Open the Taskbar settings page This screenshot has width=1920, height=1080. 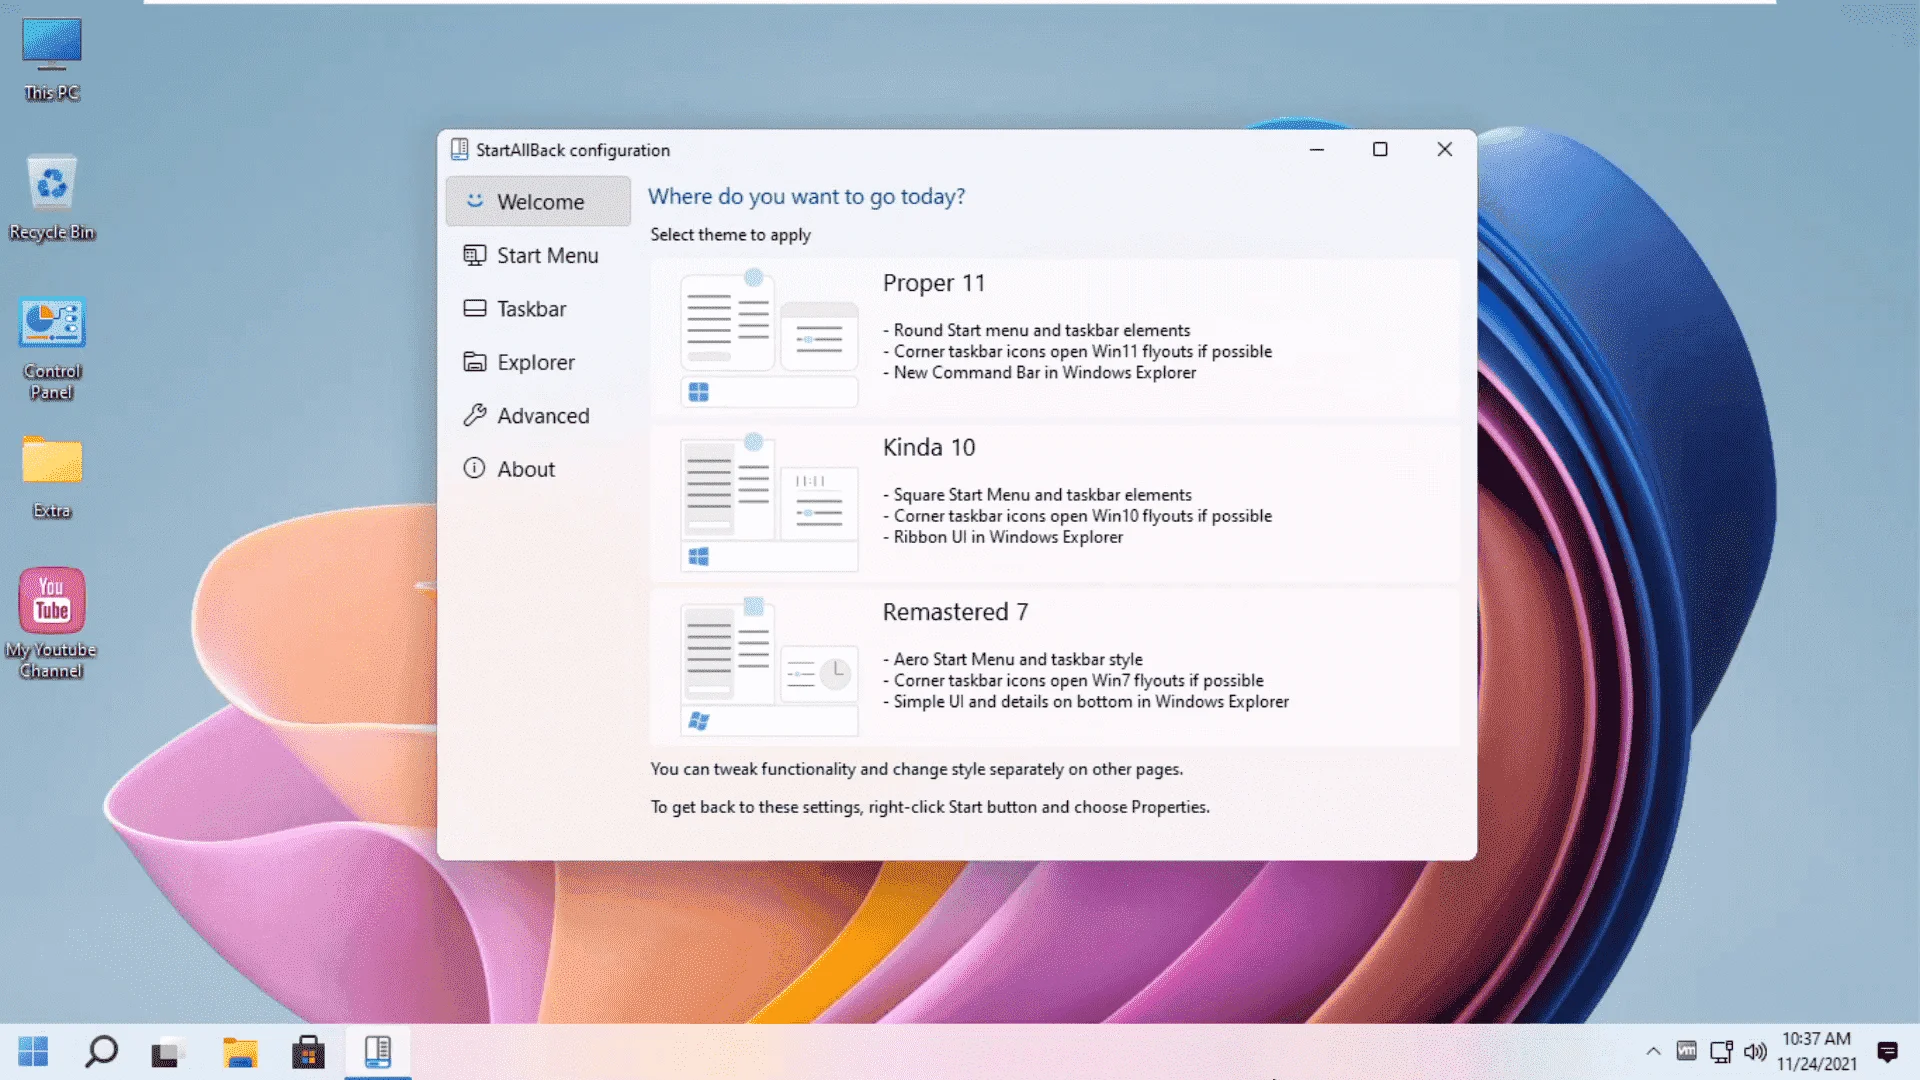538,309
